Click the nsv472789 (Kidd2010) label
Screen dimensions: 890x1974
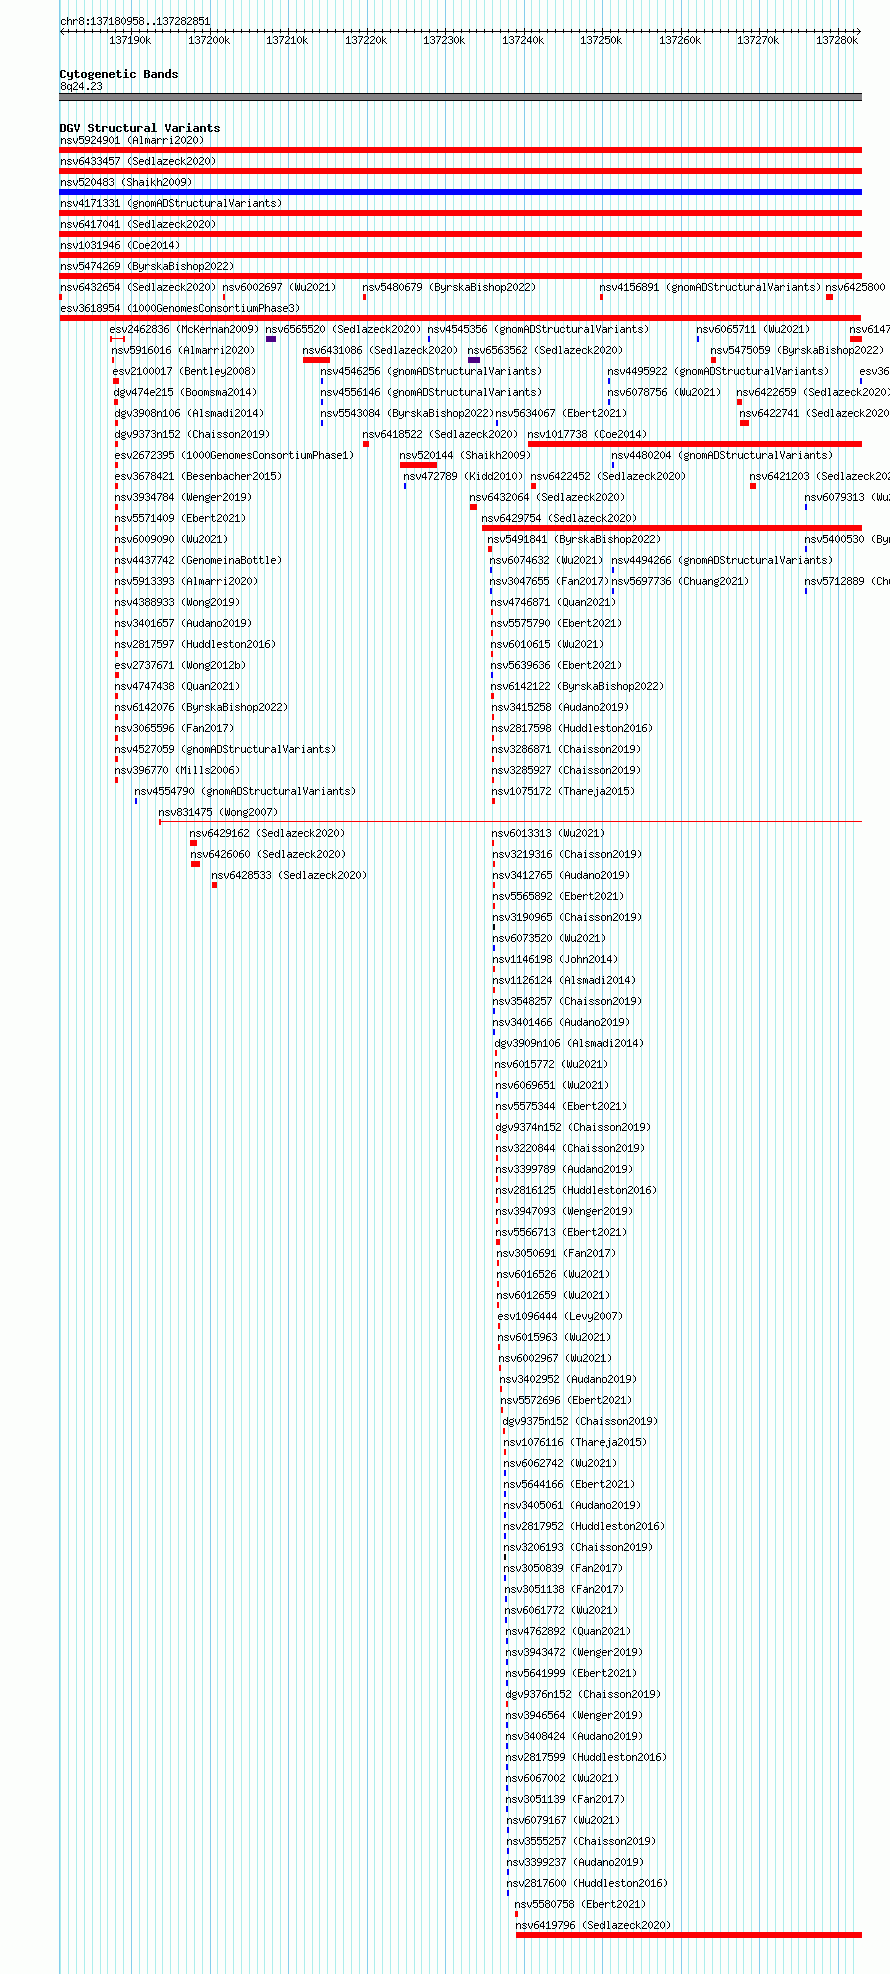point(463,476)
